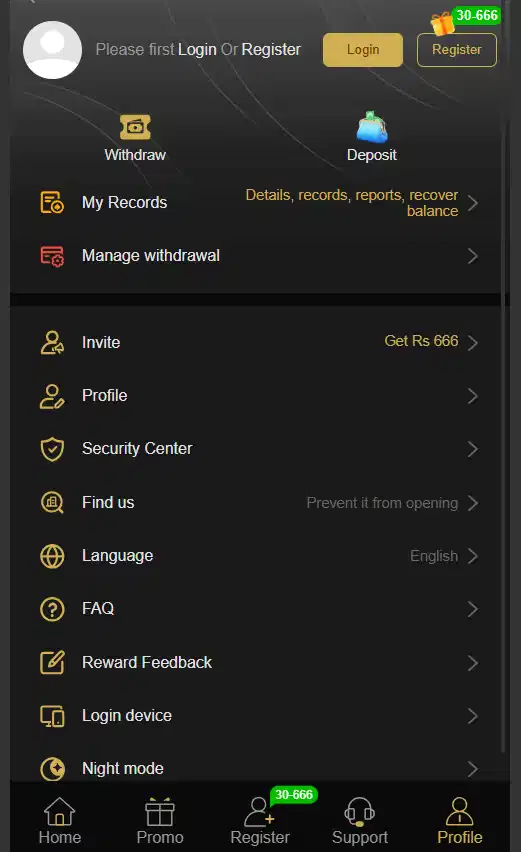
Task: Tap the Reward Feedback pencil icon
Action: 52,662
